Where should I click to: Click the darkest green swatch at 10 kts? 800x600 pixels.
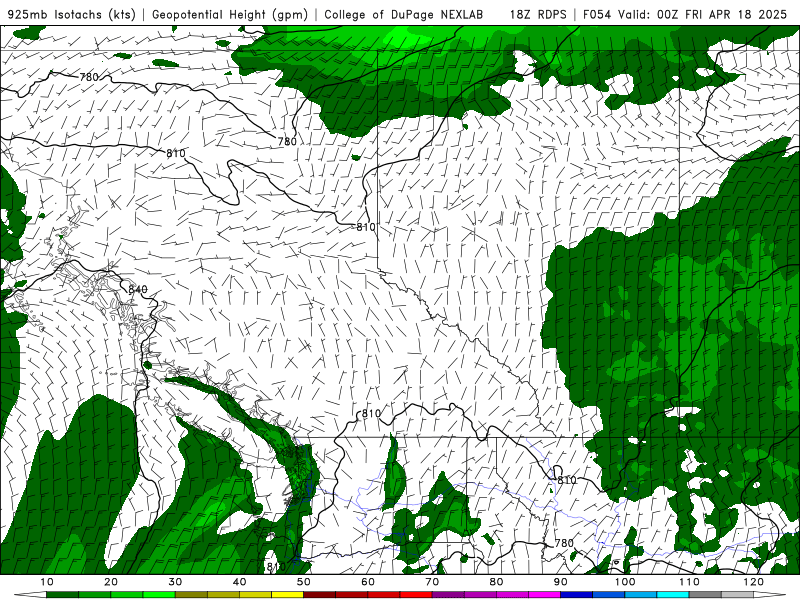tap(62, 595)
